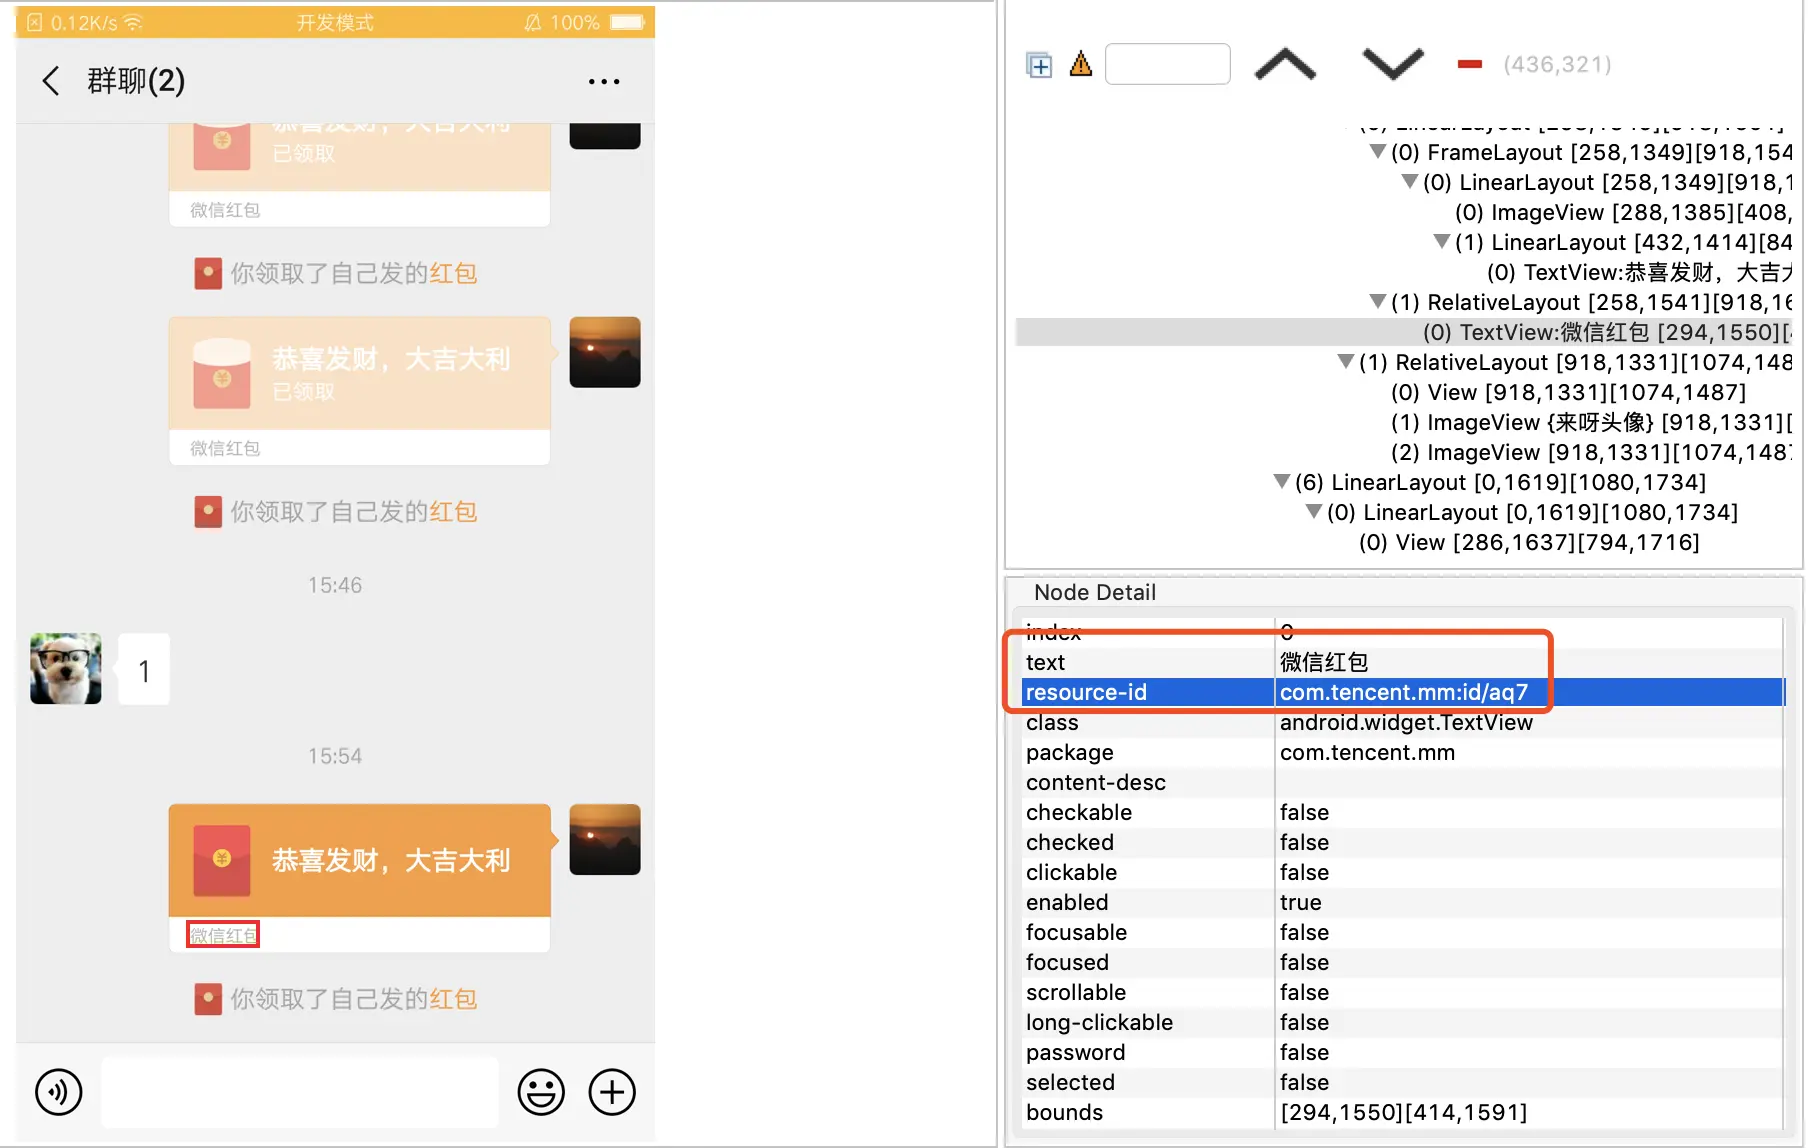Tap the battery icon in phone status bar
The height and width of the screenshot is (1148, 1816).
(x=628, y=22)
